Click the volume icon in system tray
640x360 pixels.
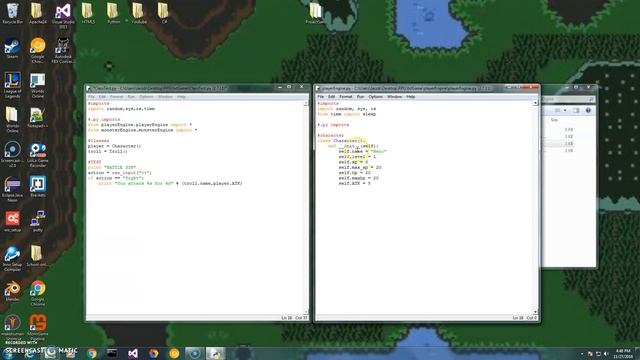point(606,353)
